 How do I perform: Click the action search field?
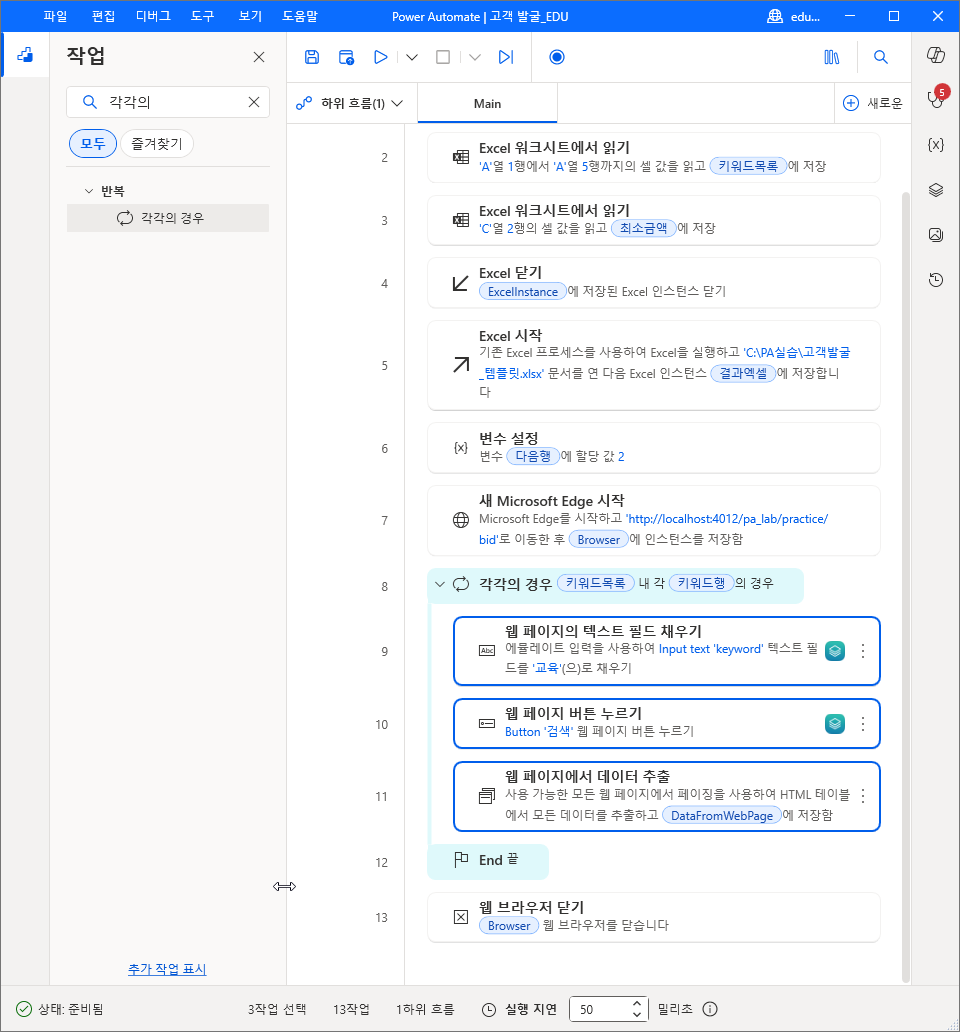pos(168,102)
